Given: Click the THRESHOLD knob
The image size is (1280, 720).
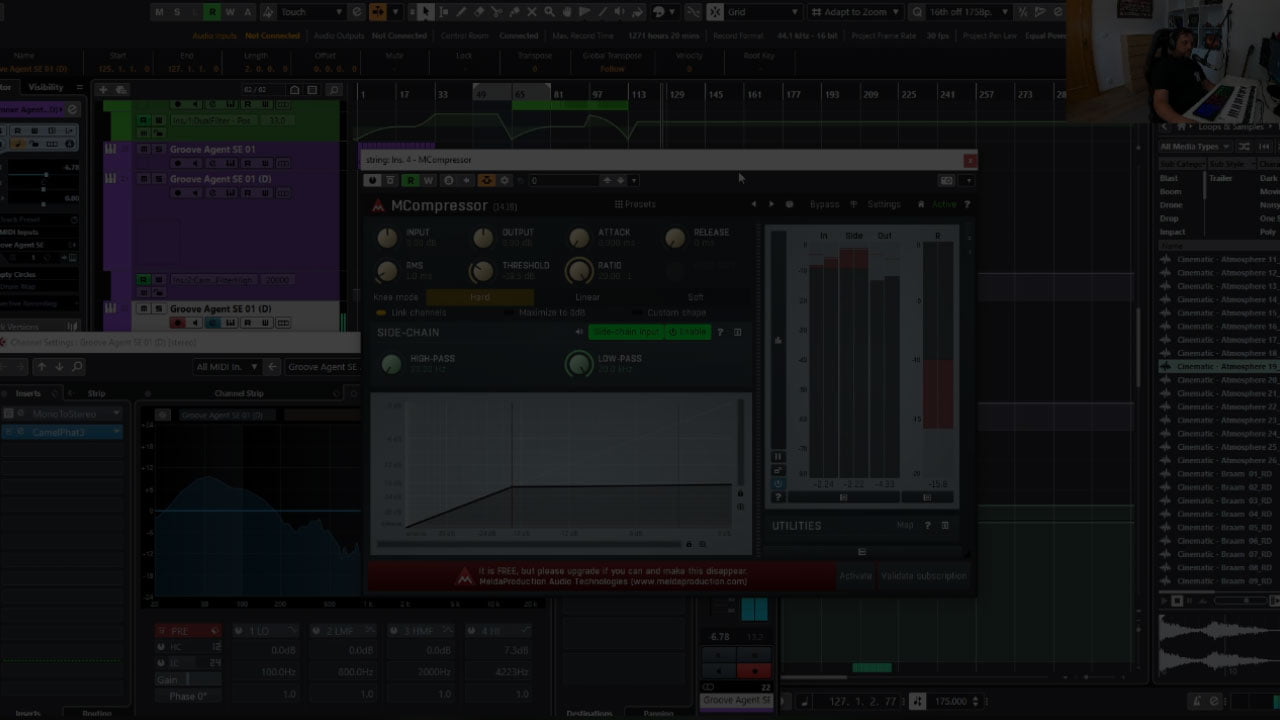Looking at the screenshot, I should tap(482, 271).
